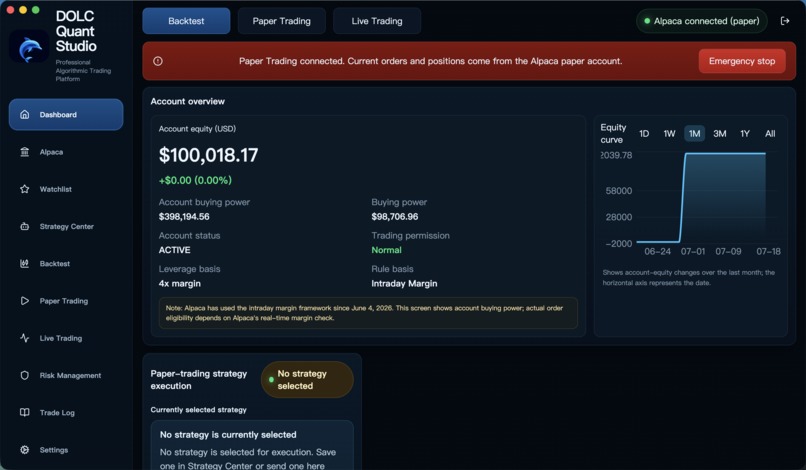The image size is (806, 470).
Task: Click the Settings gear icon
Action: click(24, 450)
